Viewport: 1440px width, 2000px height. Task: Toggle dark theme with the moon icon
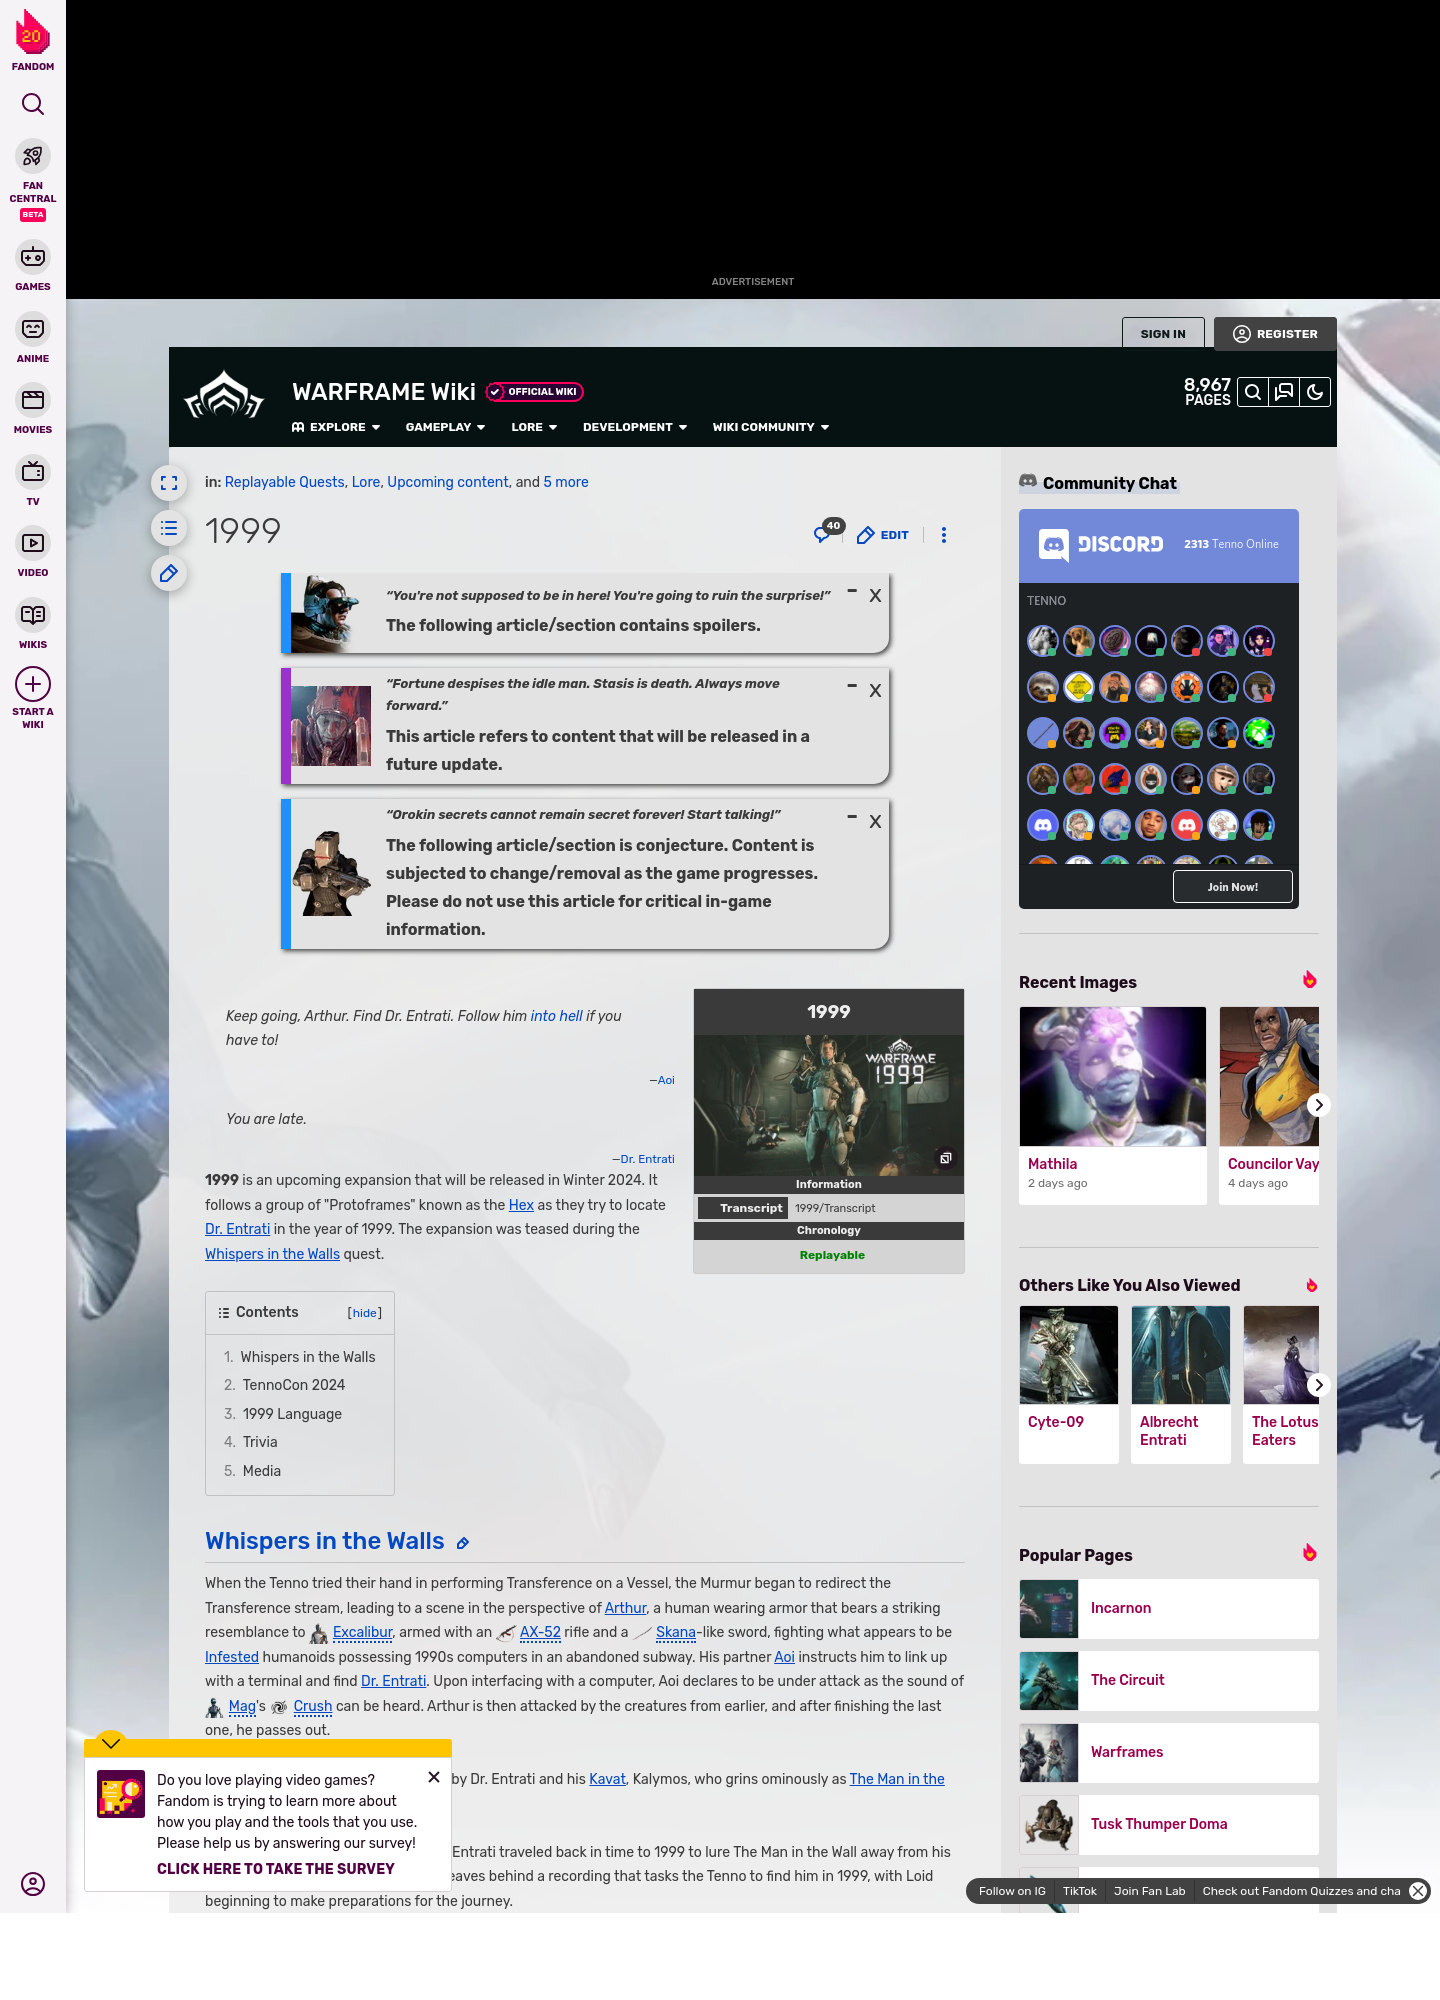(x=1315, y=392)
